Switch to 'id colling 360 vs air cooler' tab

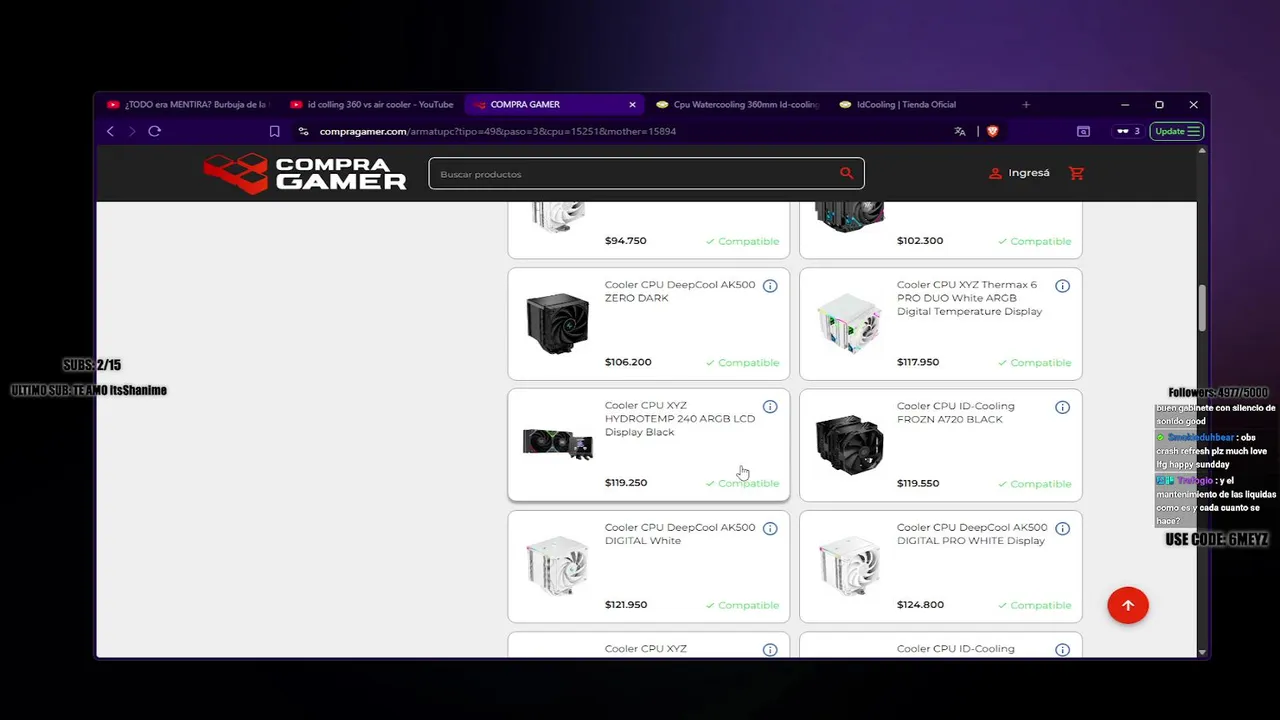[372, 104]
